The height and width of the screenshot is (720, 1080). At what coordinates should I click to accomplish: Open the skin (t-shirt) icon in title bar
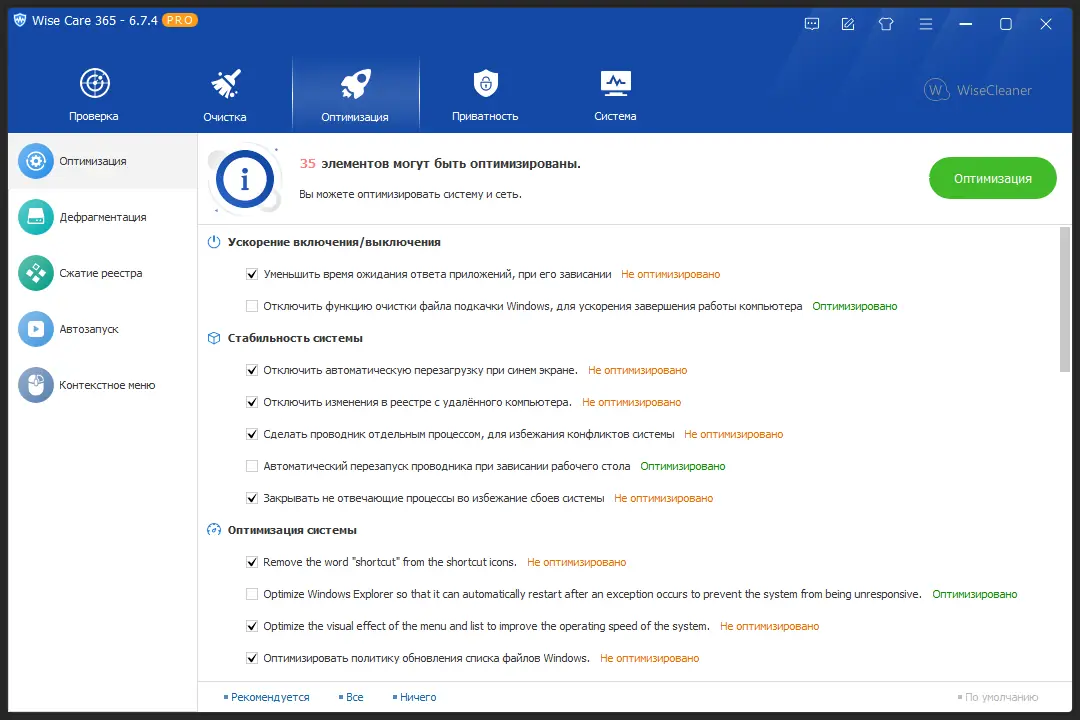(886, 24)
